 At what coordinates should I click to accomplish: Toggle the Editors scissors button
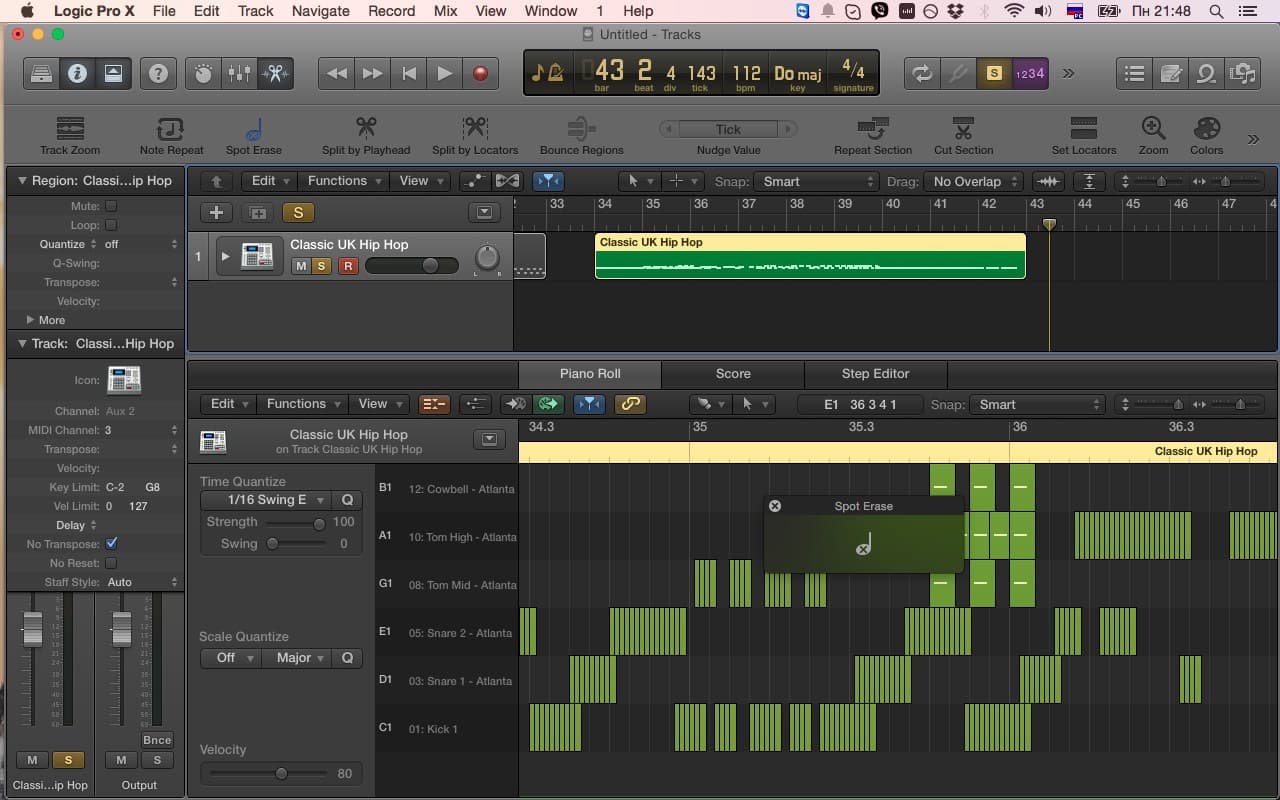point(275,73)
